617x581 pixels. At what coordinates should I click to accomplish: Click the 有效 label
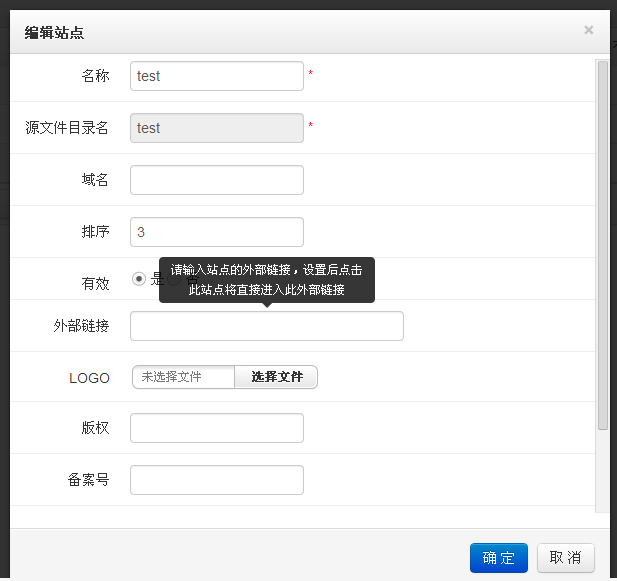95,283
